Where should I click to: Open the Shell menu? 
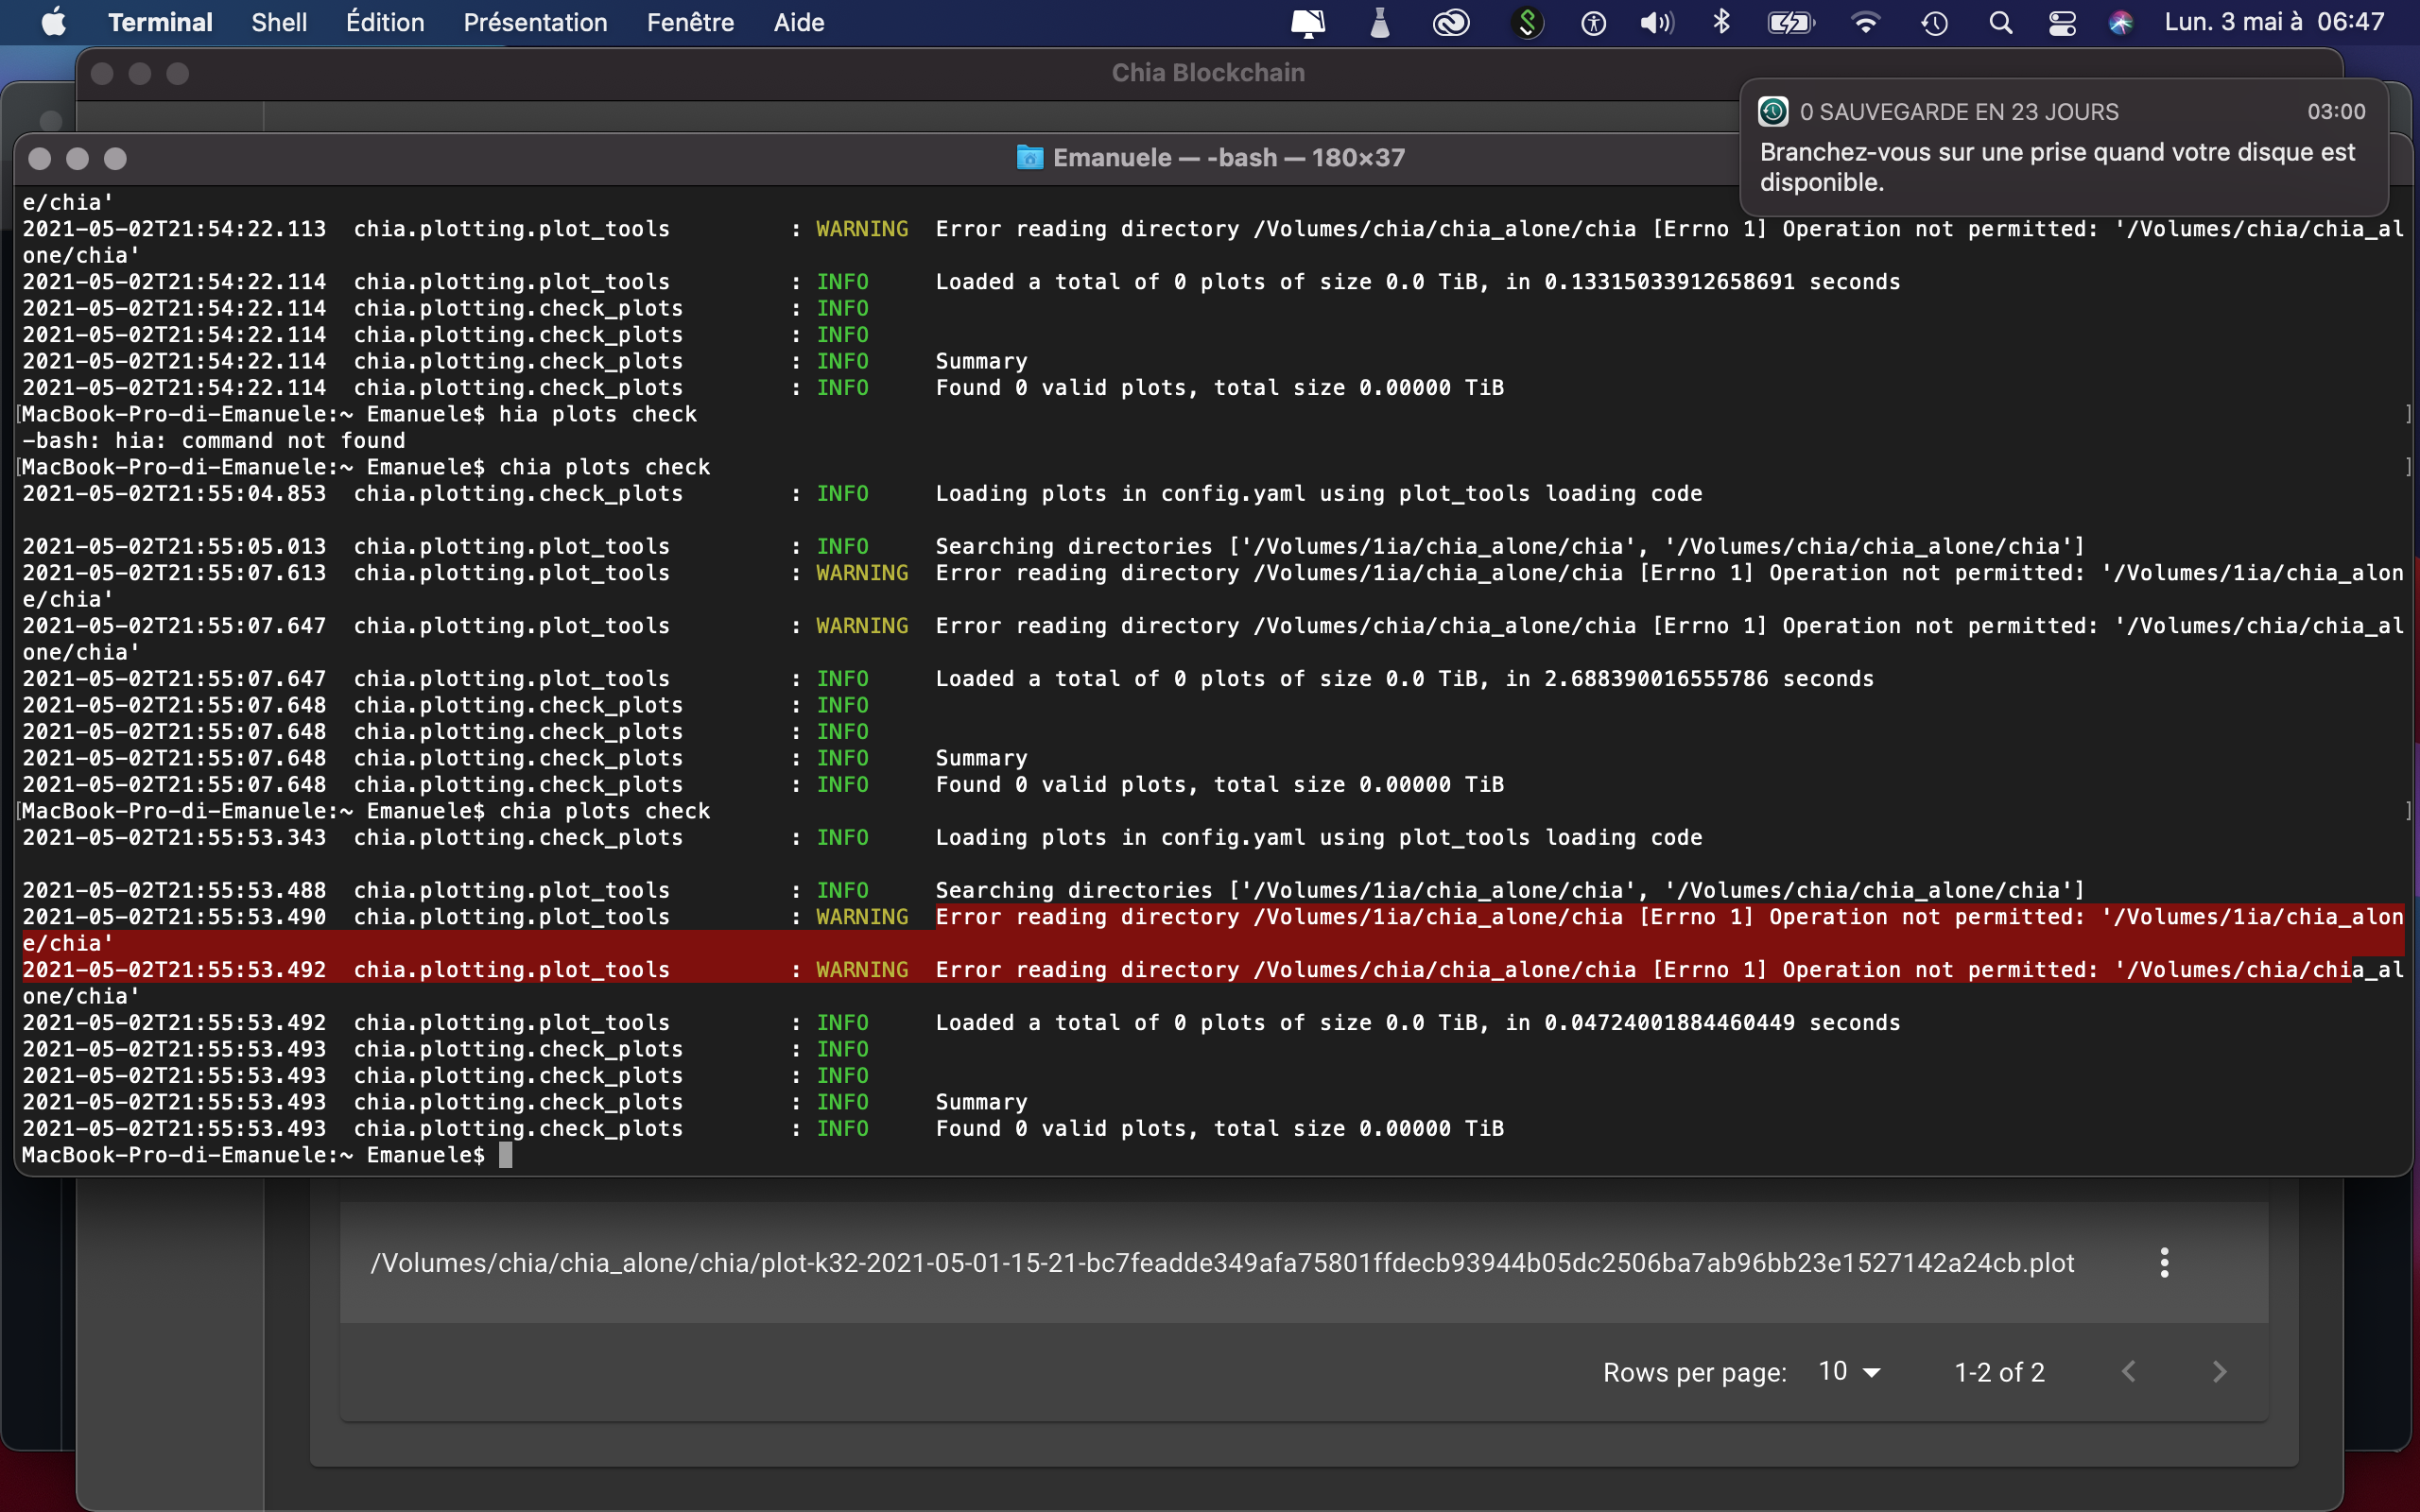tap(279, 22)
